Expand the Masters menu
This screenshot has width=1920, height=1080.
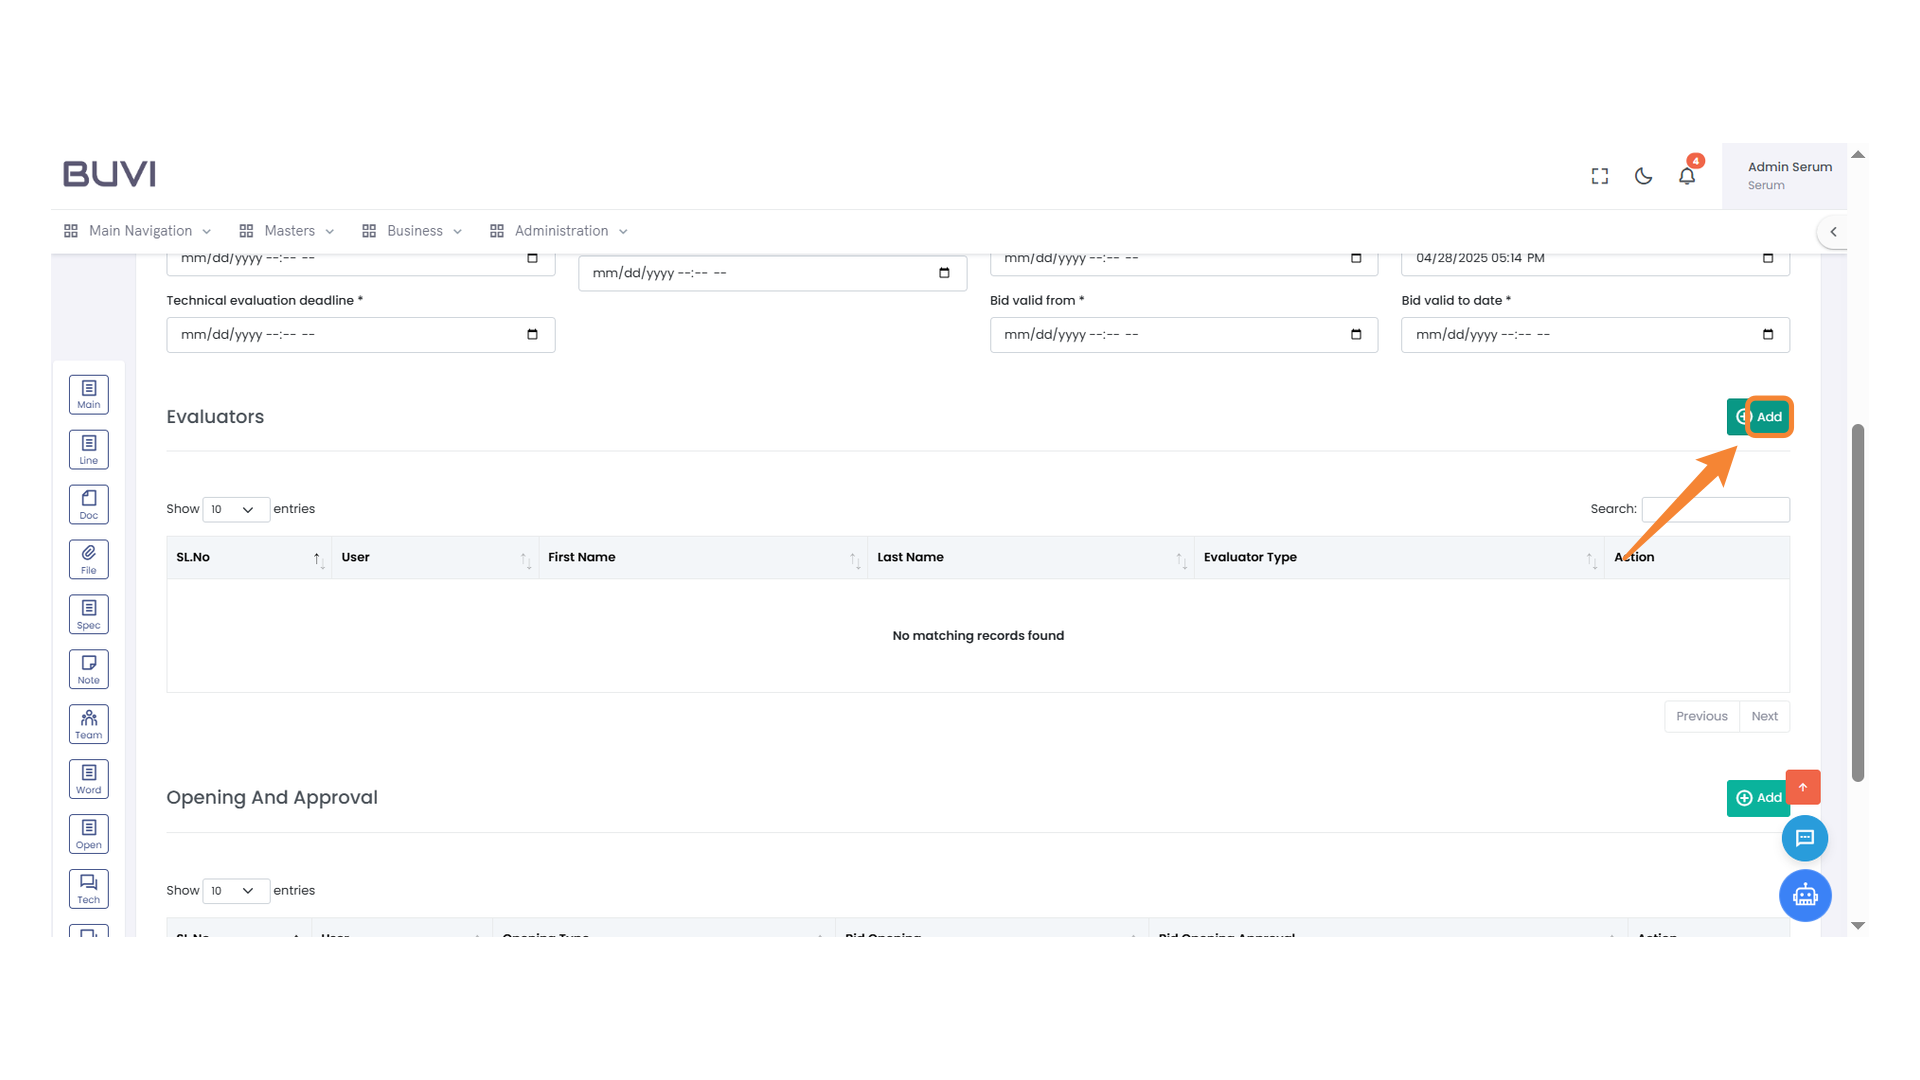pos(288,230)
